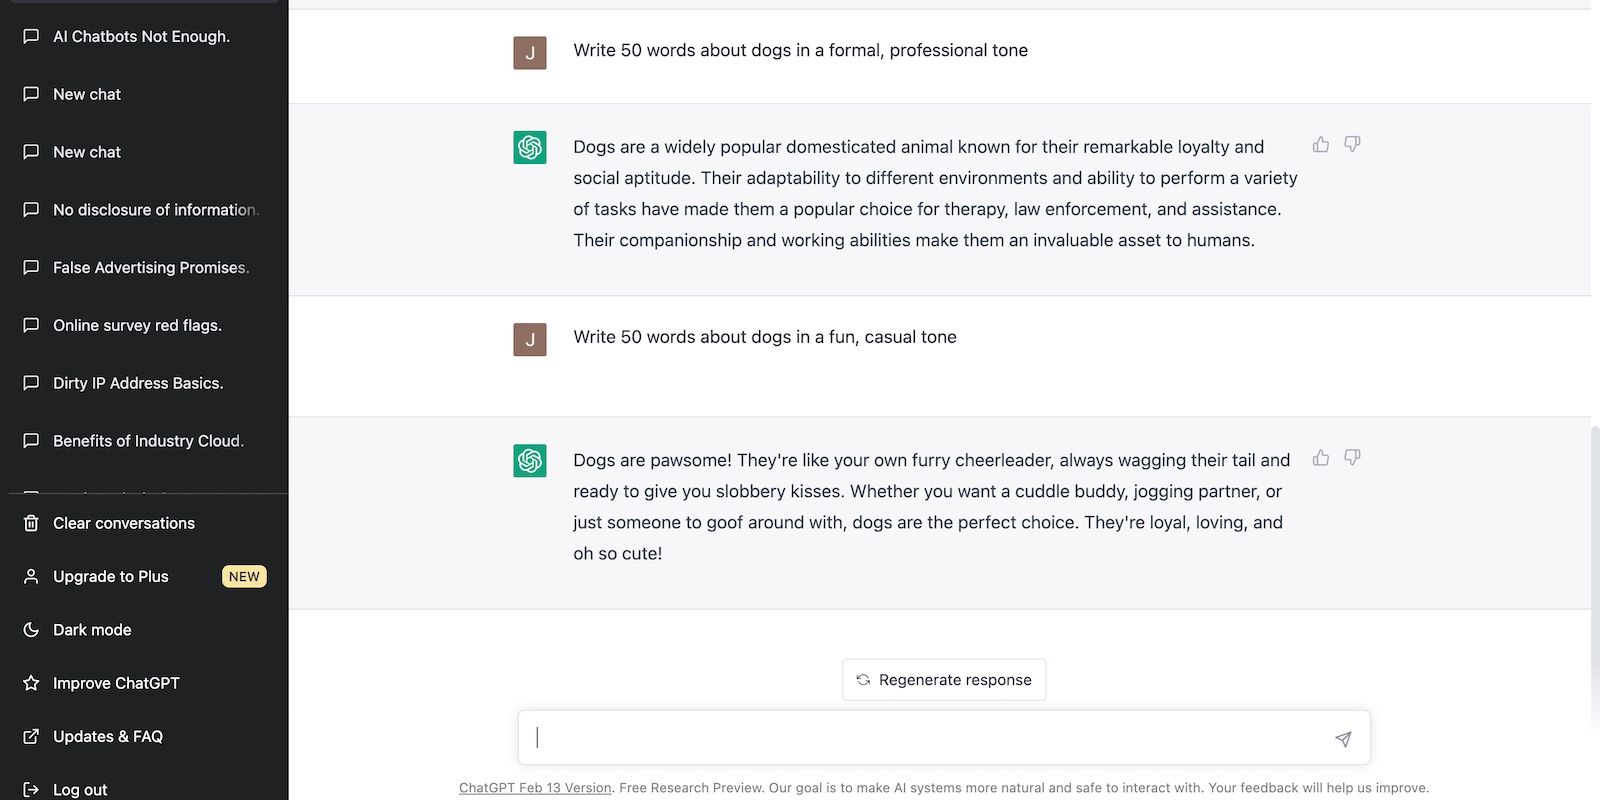This screenshot has width=1600, height=800.
Task: Open the False Advertising Promises conversation
Action: (x=151, y=268)
